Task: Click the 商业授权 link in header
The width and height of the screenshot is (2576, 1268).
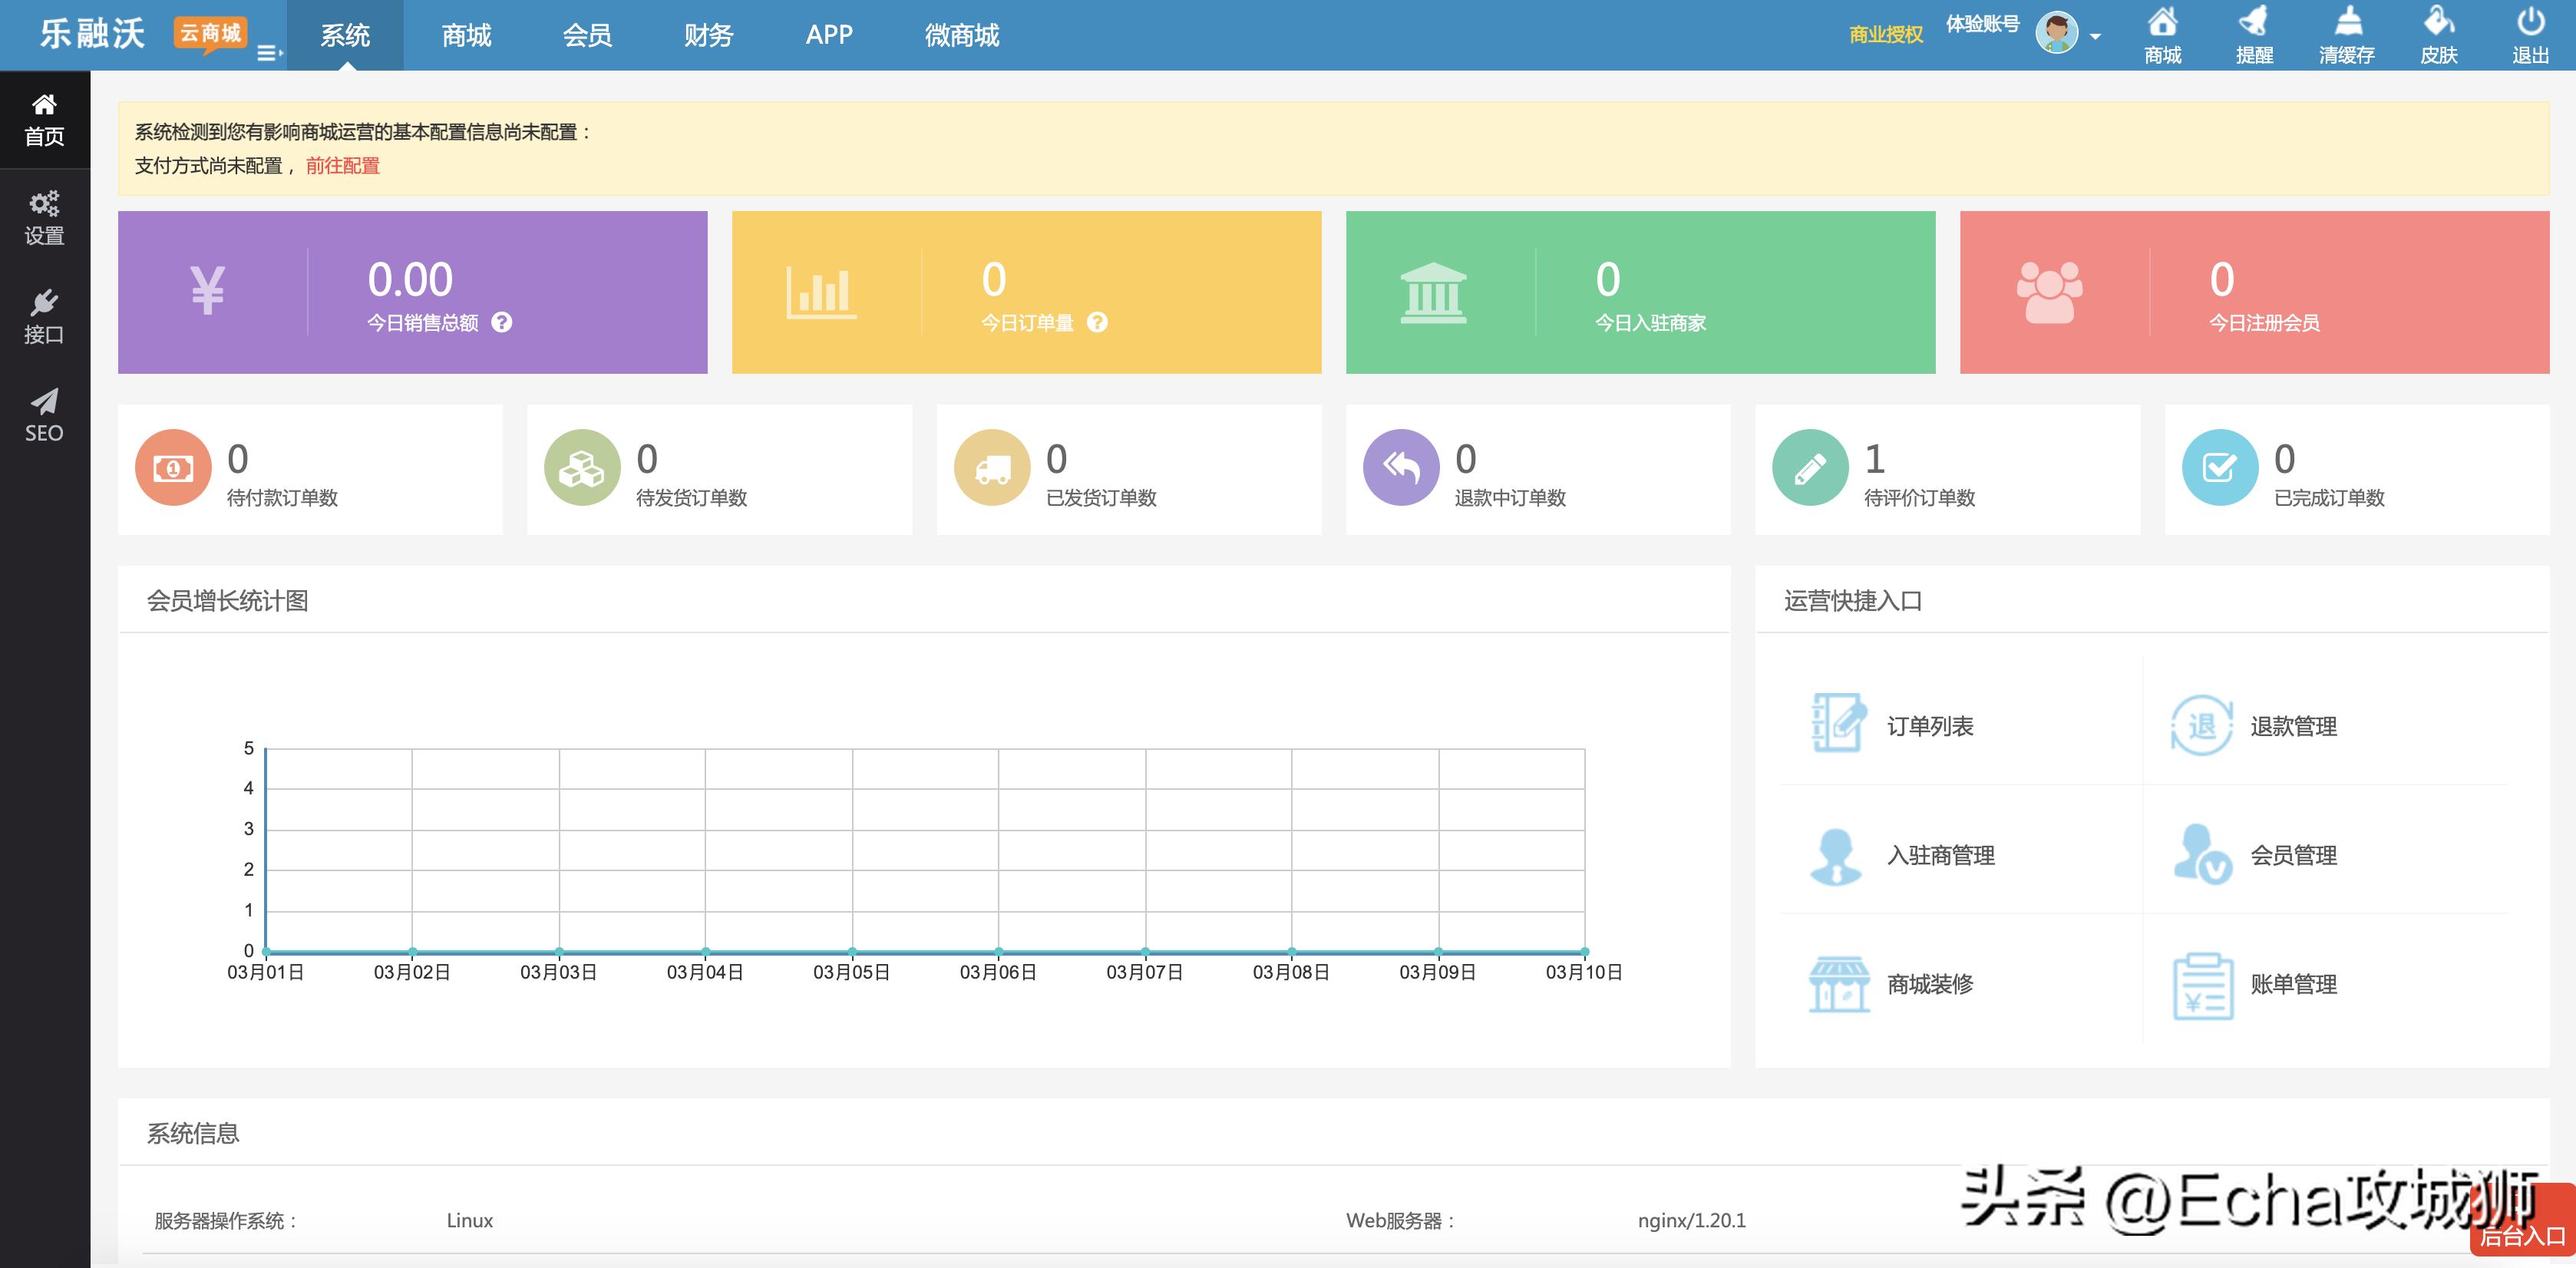Action: (1885, 35)
